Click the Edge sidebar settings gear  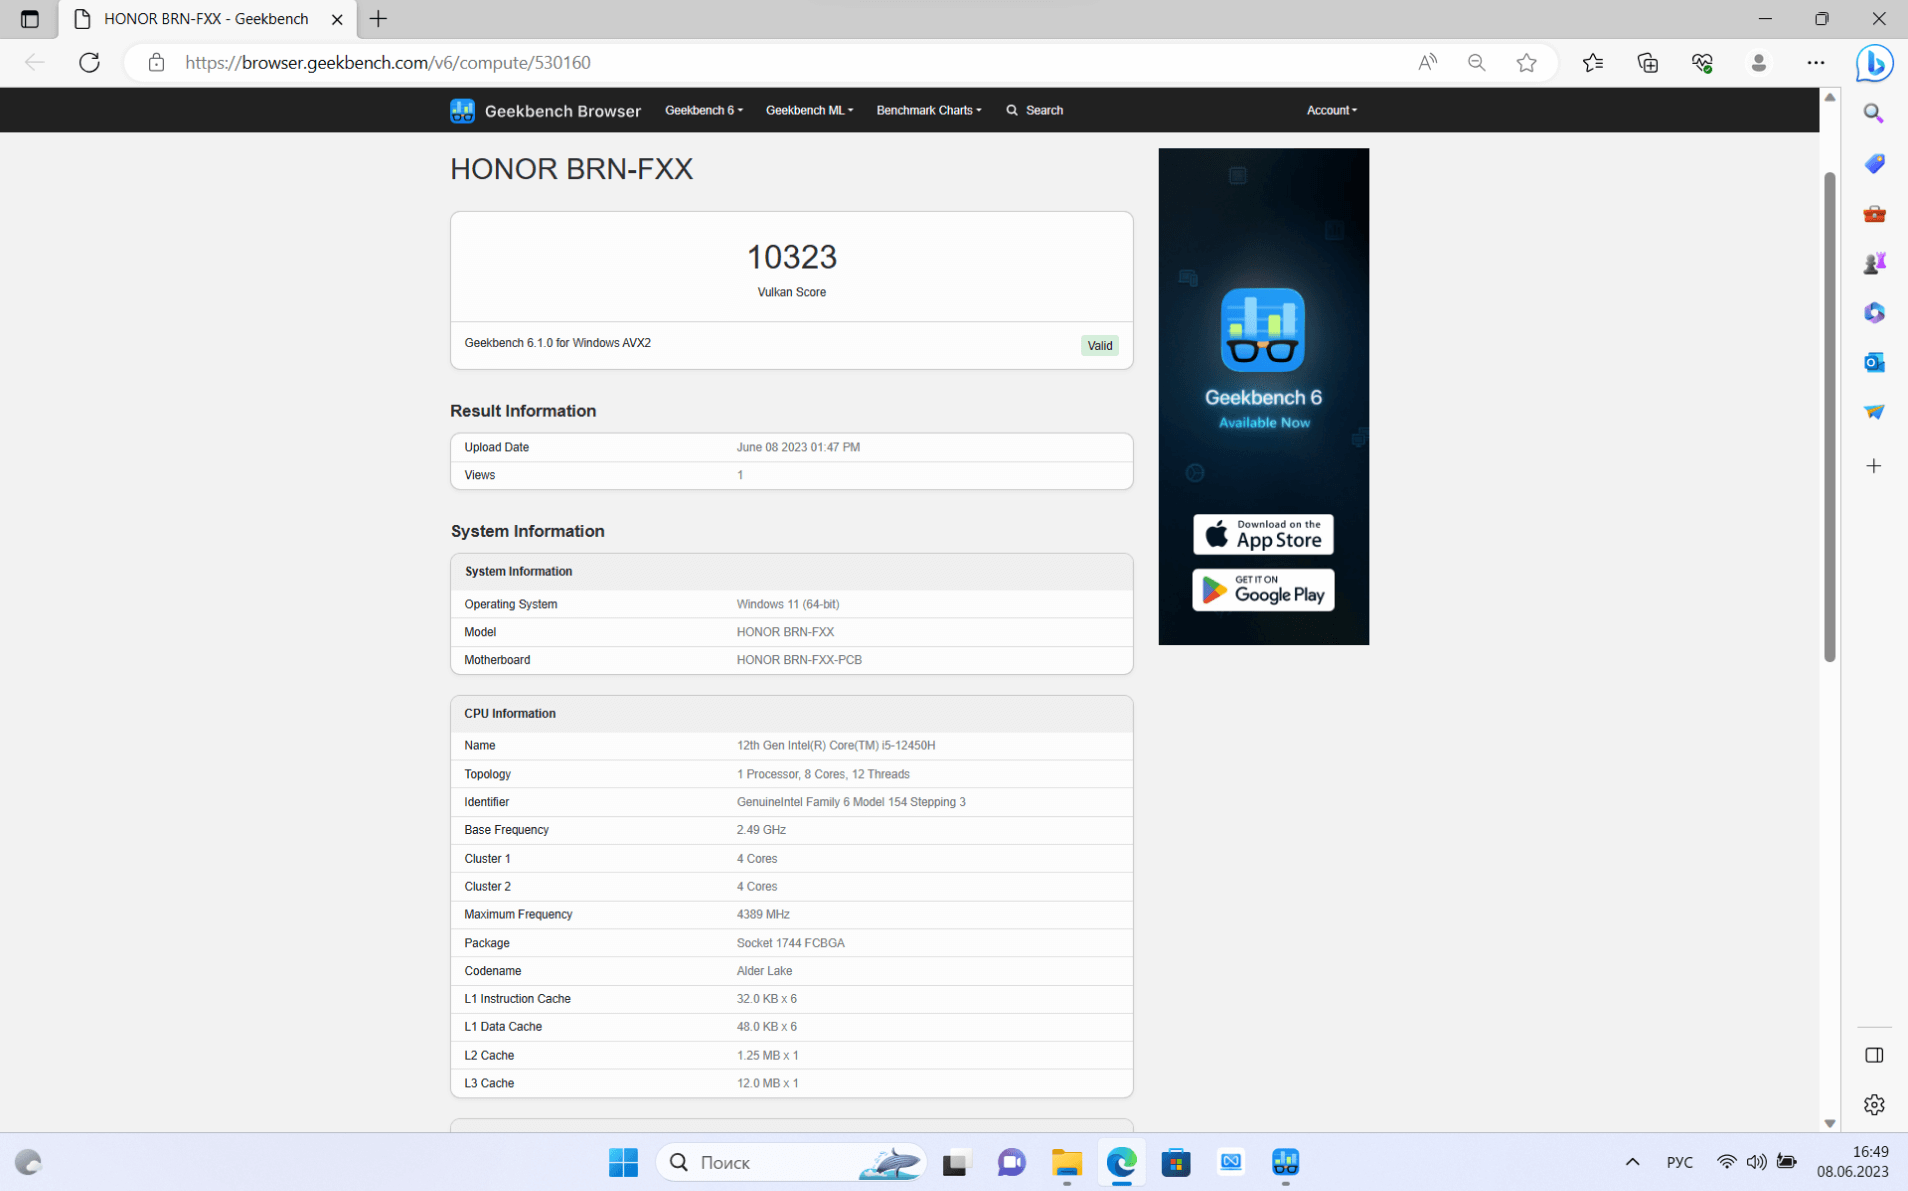pos(1873,1104)
